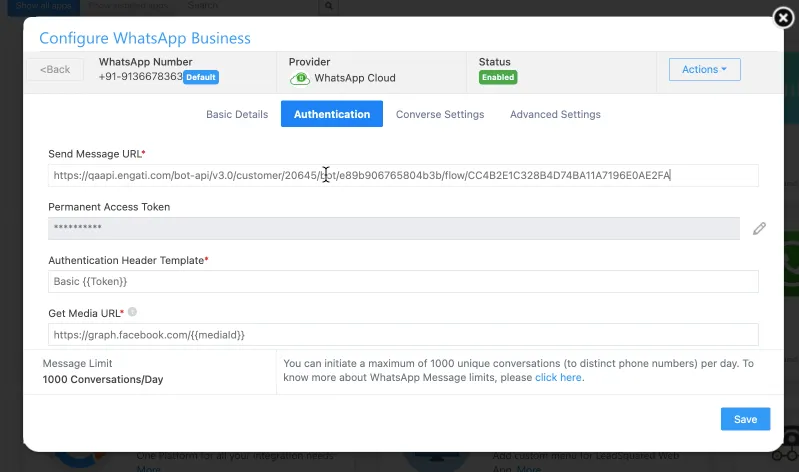Click the WhatsApp Cloud provider icon

point(300,78)
